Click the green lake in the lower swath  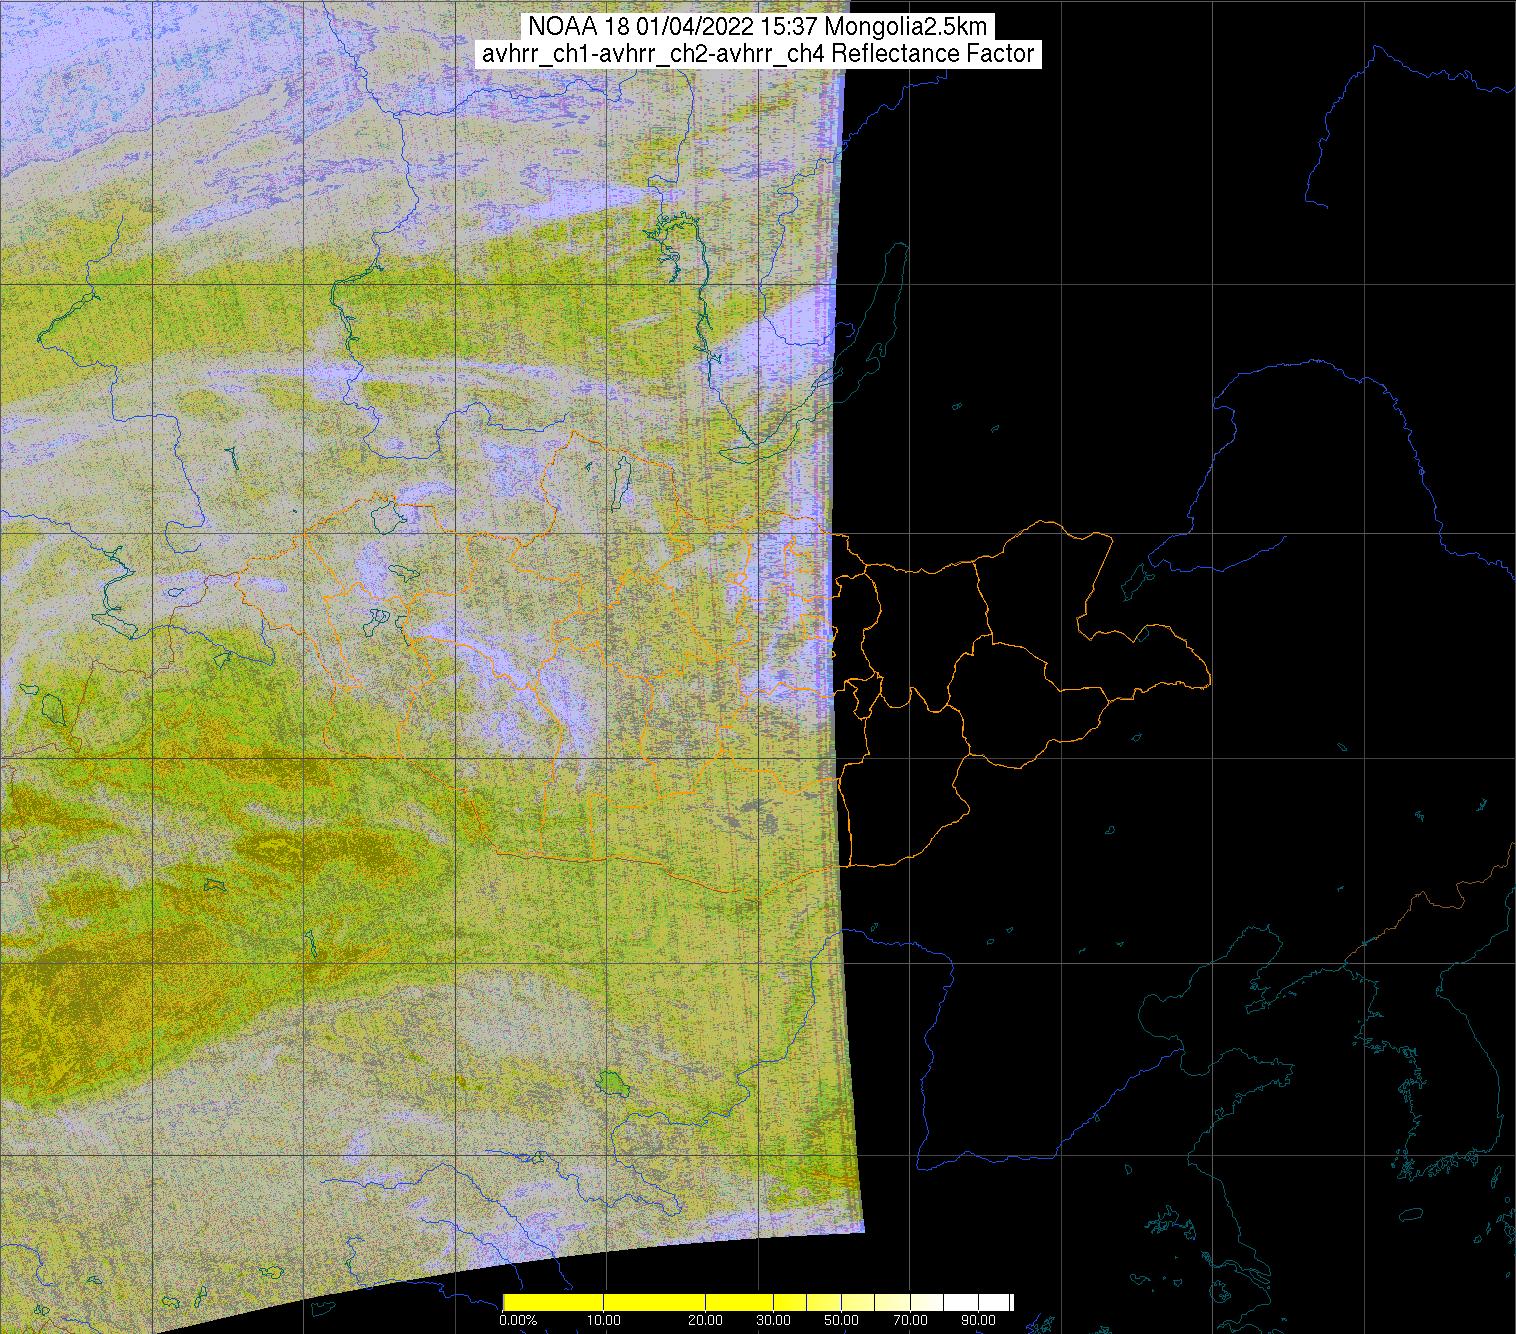[x=612, y=1082]
